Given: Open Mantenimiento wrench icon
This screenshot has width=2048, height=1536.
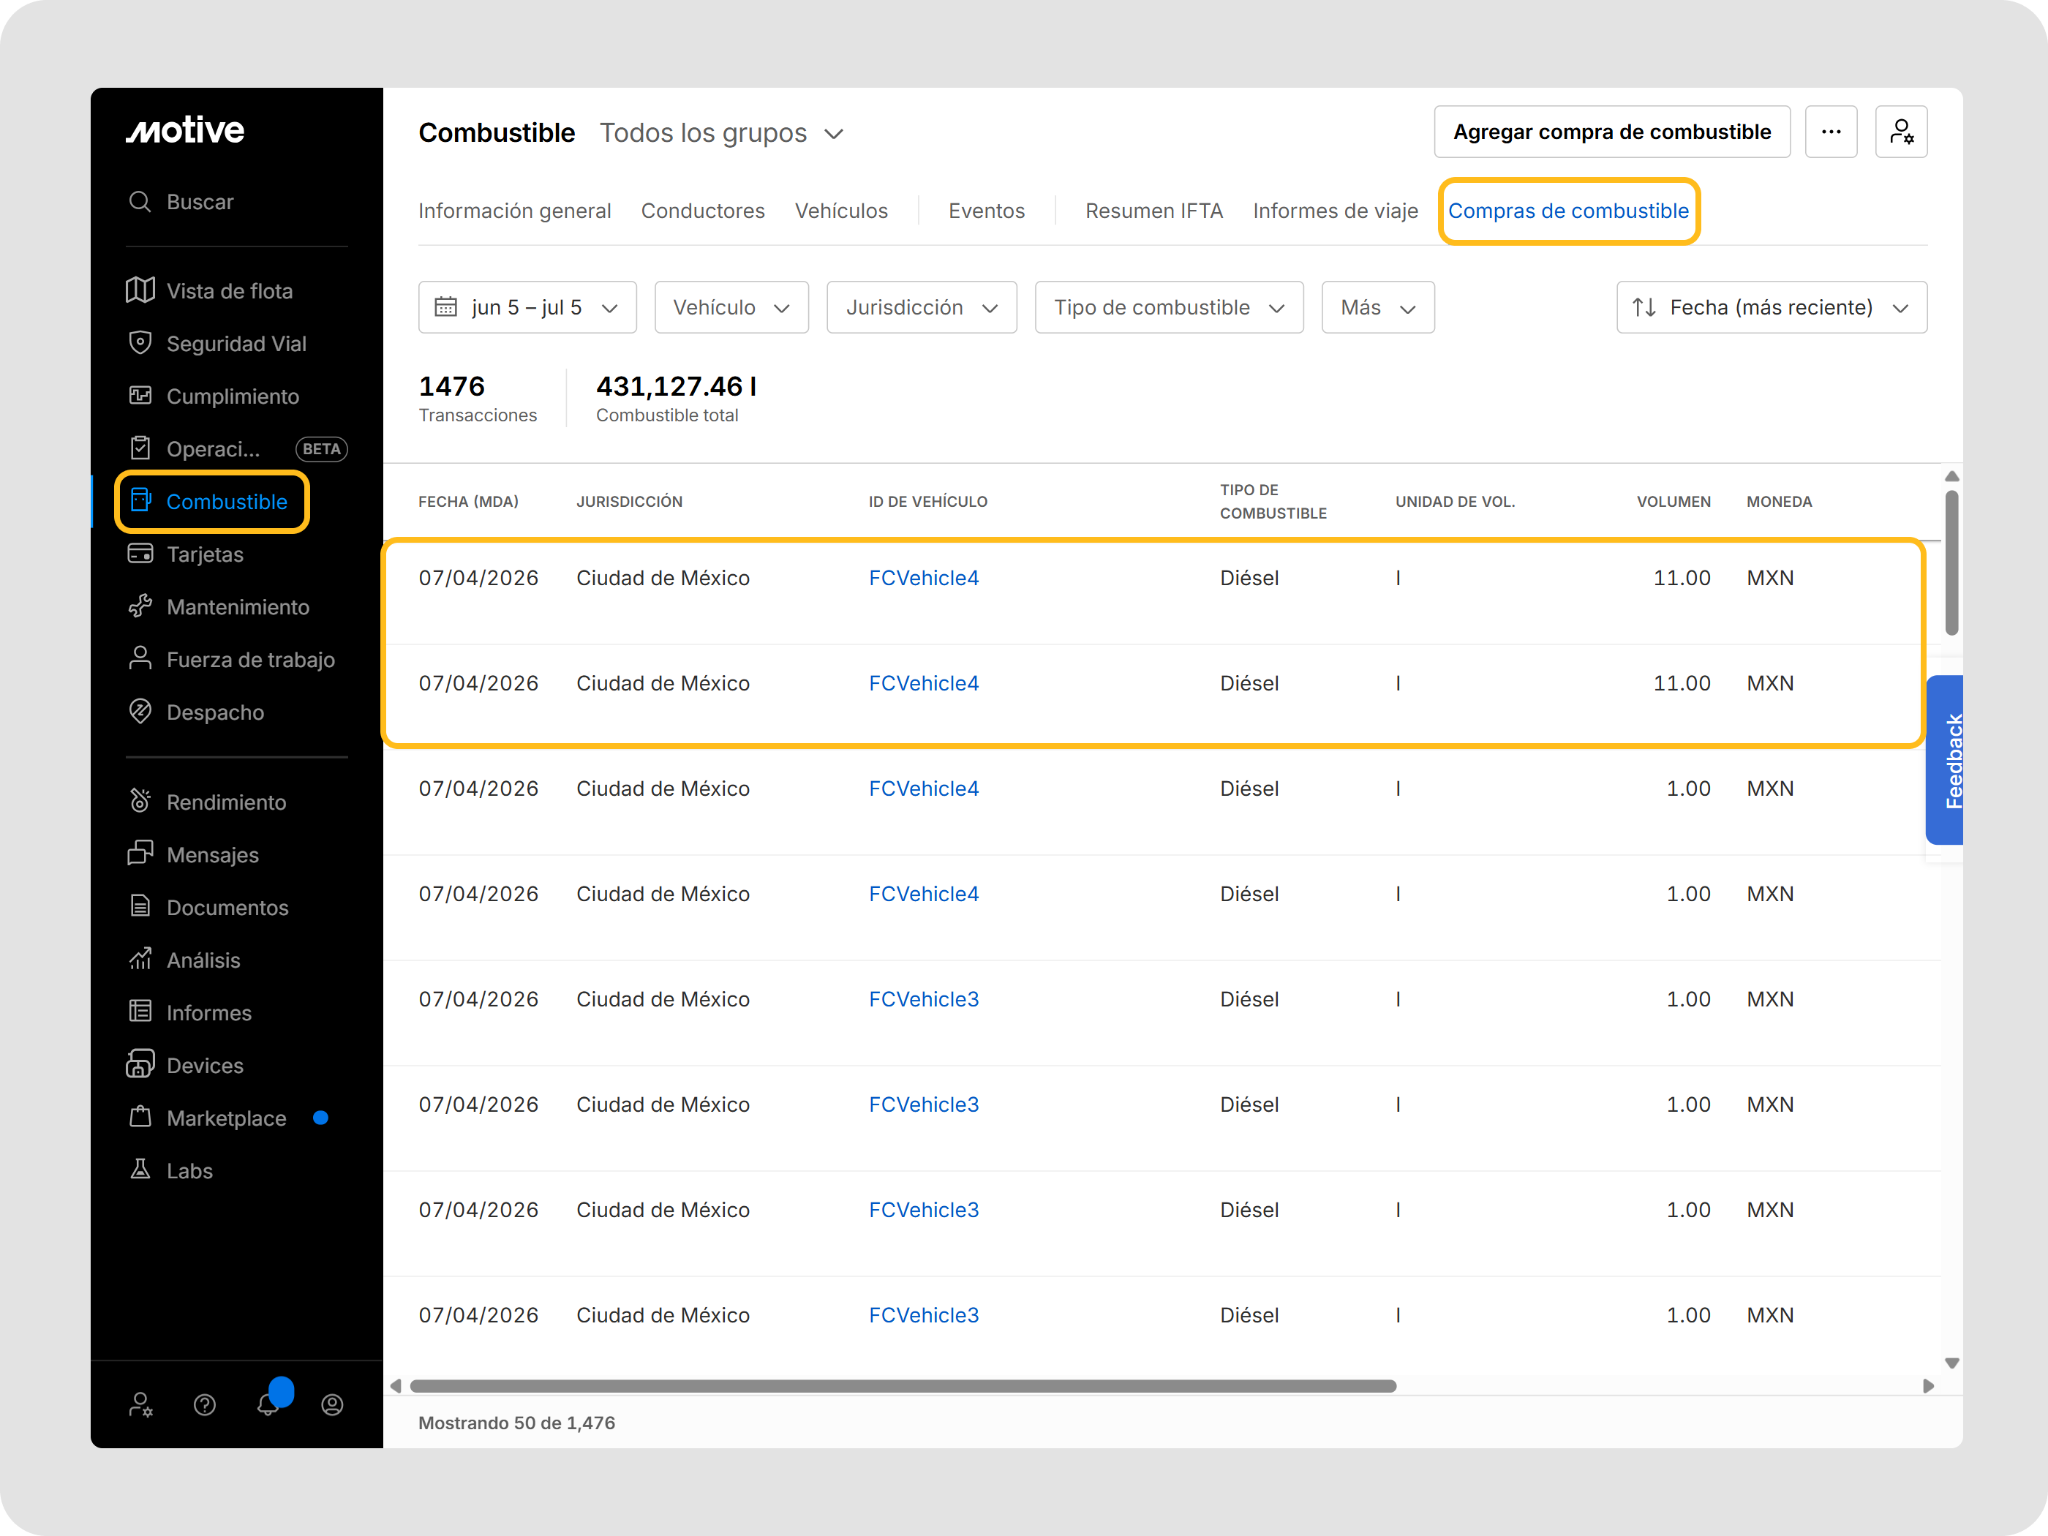Looking at the screenshot, I should click(140, 606).
